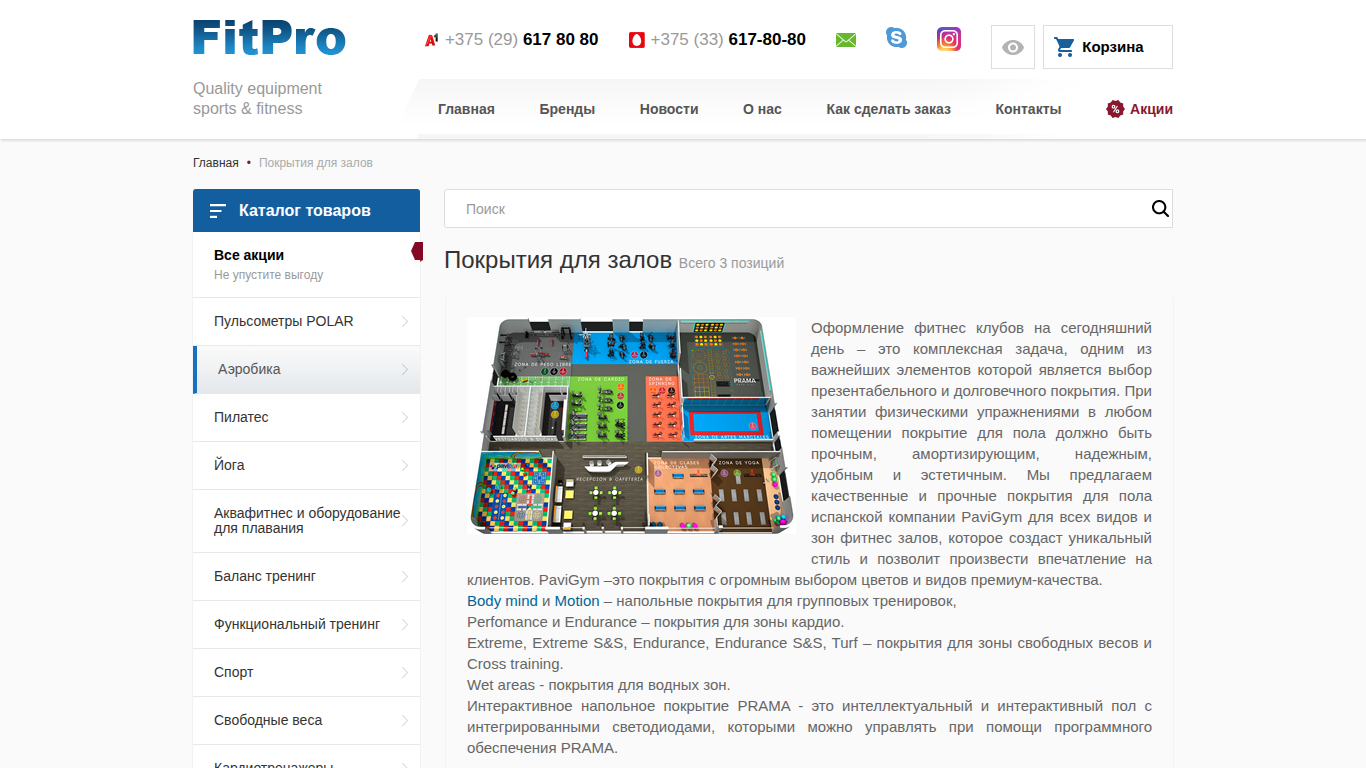
Task: Click the Каталог товаров menu icon
Action: click(217, 211)
